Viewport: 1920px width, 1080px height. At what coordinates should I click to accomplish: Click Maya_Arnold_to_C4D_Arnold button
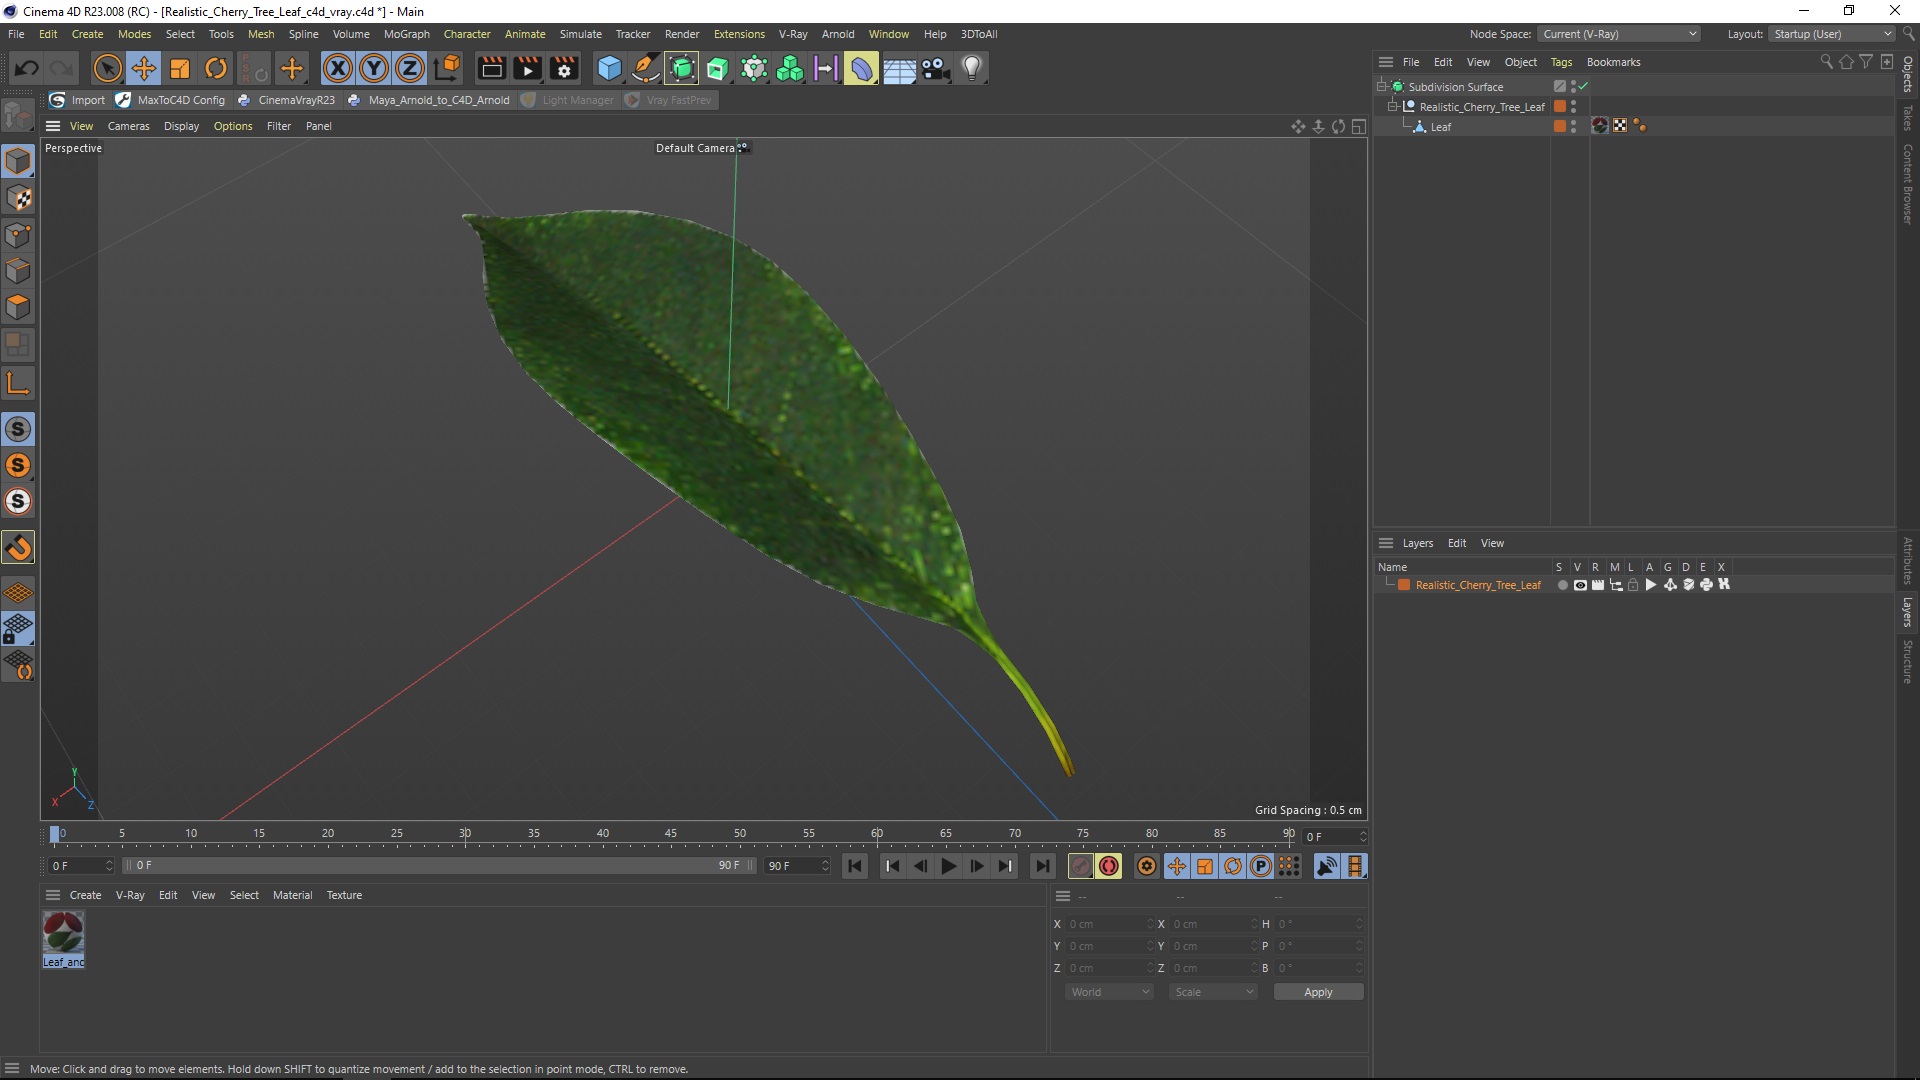(428, 100)
